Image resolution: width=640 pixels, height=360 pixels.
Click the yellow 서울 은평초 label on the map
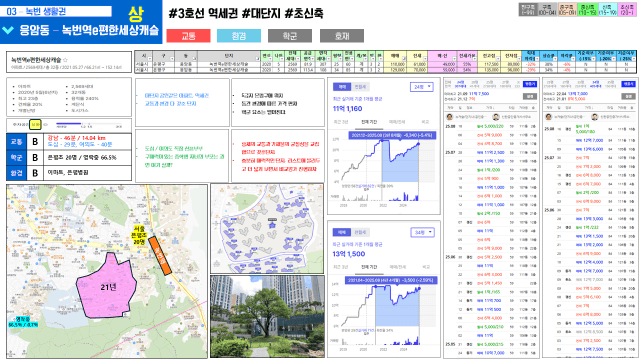(139, 236)
